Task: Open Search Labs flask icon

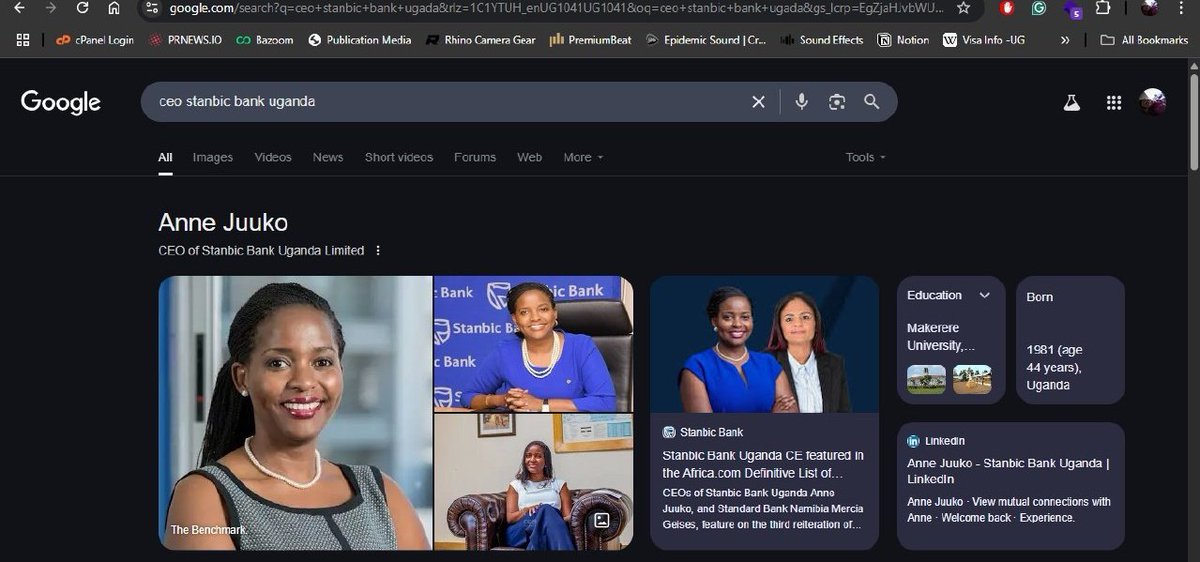Action: point(1072,102)
